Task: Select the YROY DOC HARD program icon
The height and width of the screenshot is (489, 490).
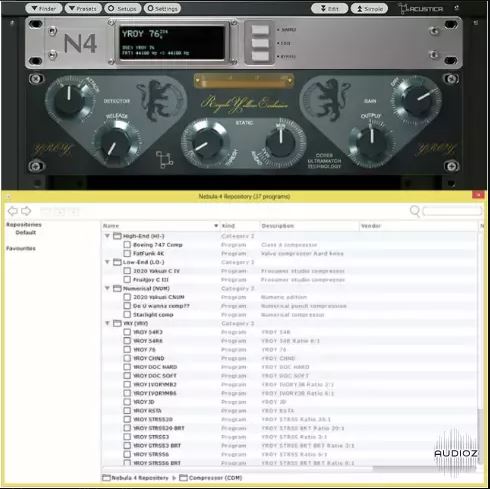Action: tap(127, 367)
